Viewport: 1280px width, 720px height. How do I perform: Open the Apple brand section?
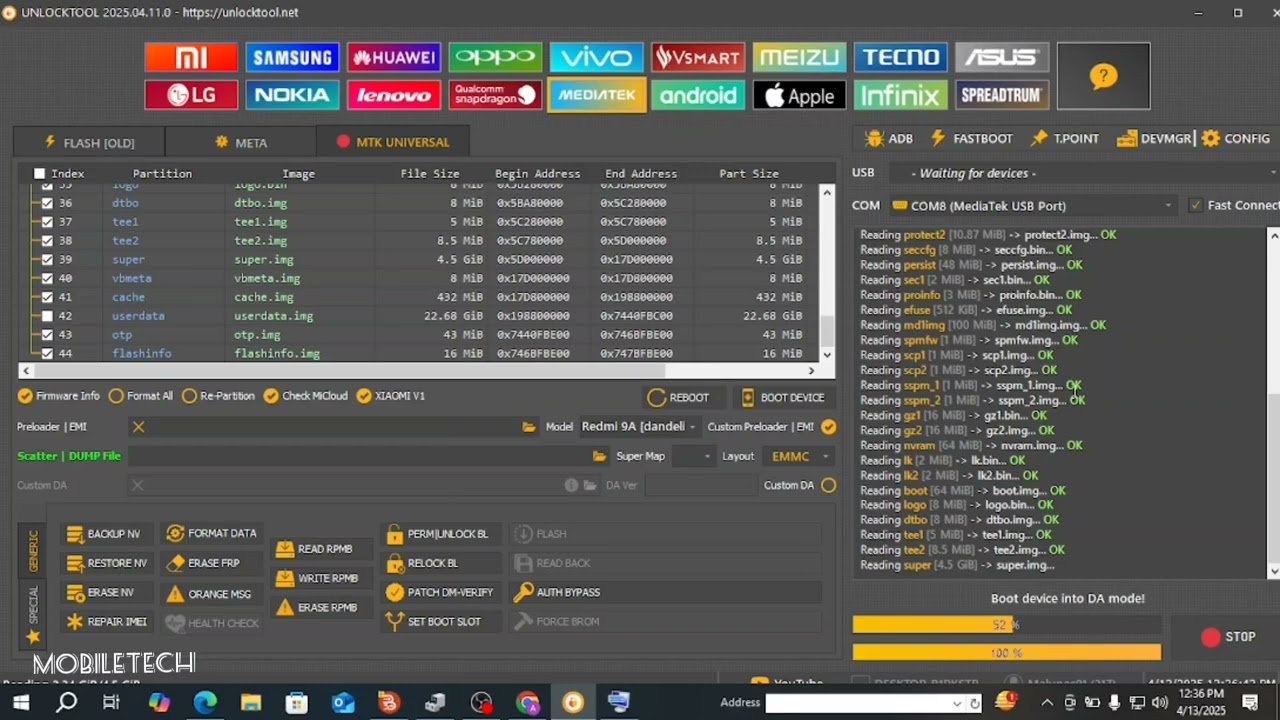pyautogui.click(x=799, y=95)
